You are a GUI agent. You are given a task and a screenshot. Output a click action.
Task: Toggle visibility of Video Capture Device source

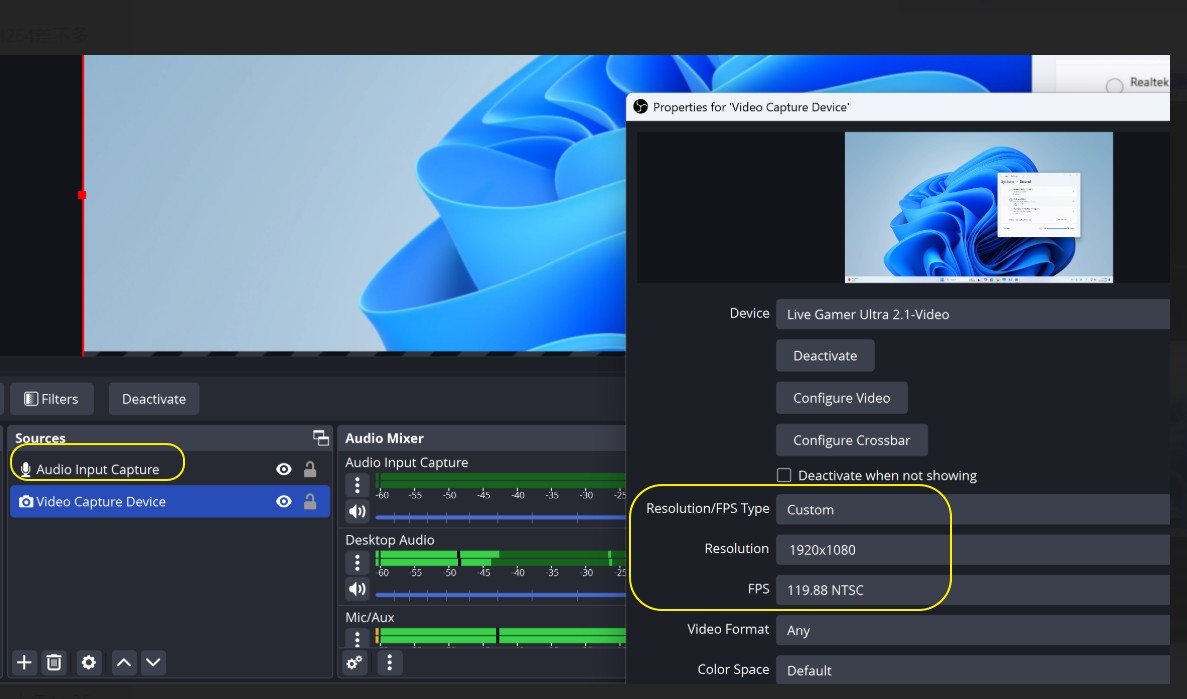coord(284,502)
